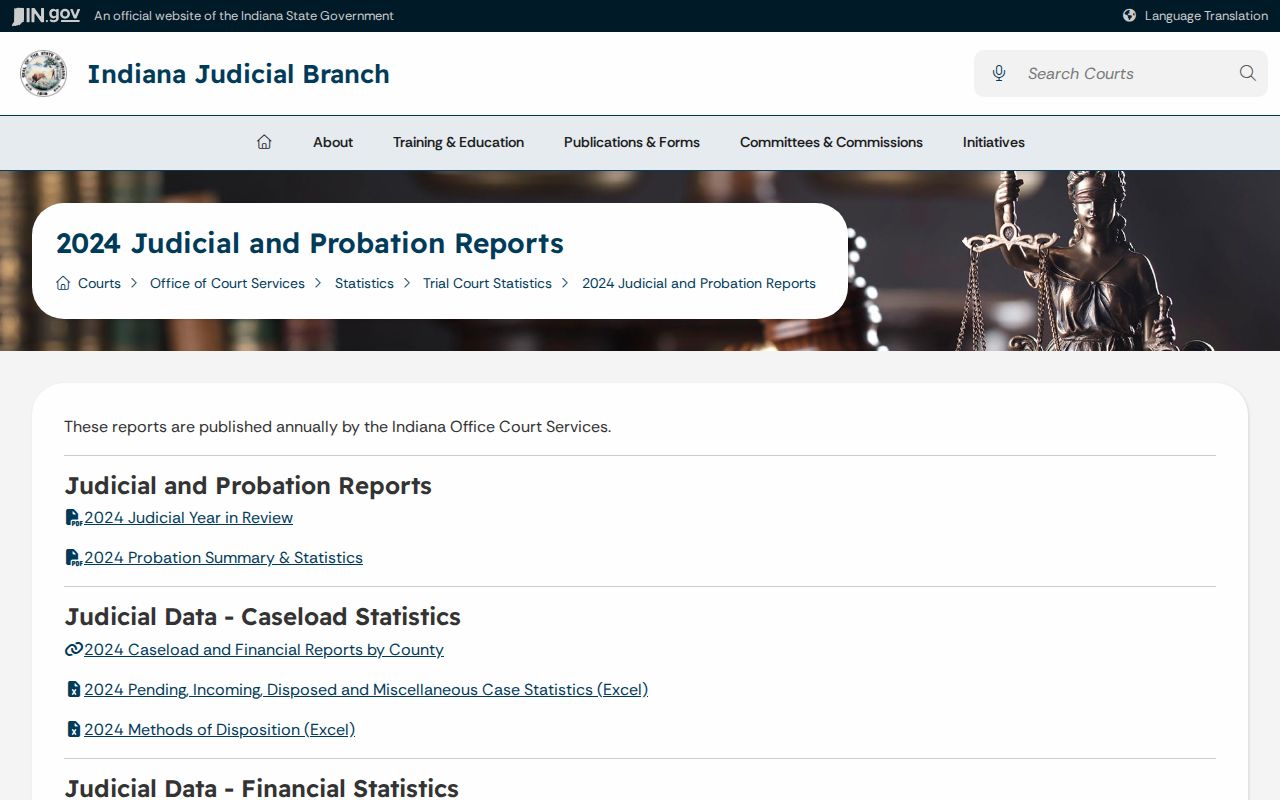Open the Initiatives menu
Screen dimensions: 1280x800
point(994,142)
